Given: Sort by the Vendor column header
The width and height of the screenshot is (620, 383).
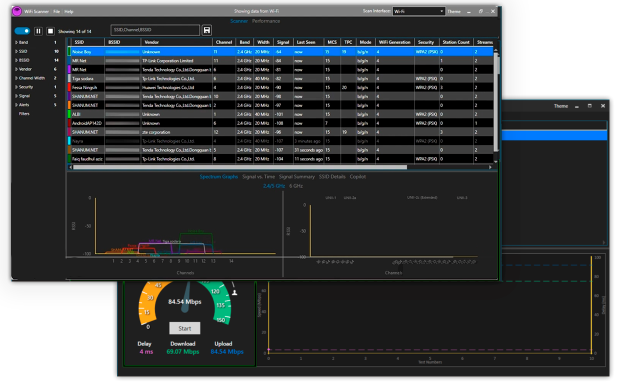Looking at the screenshot, I should pos(177,42).
